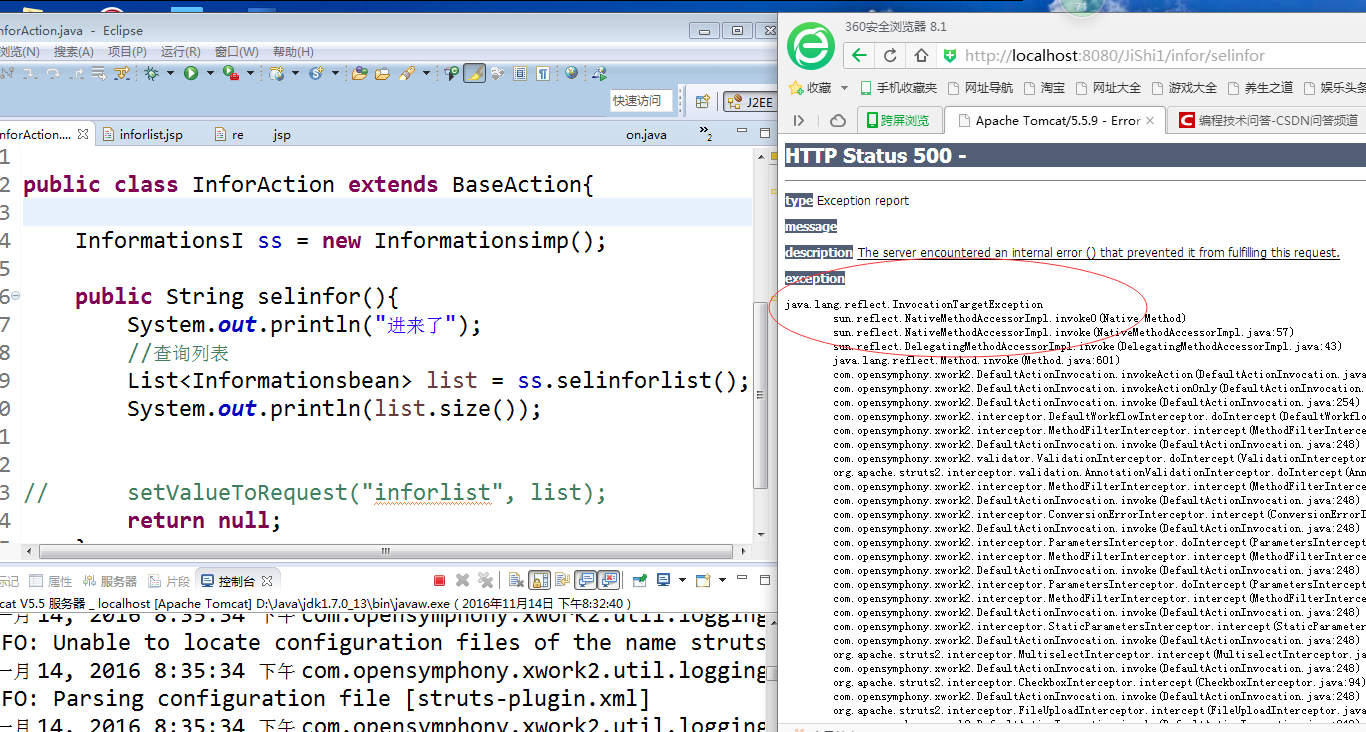Open the Open Console dropdown arrow

coord(722,580)
